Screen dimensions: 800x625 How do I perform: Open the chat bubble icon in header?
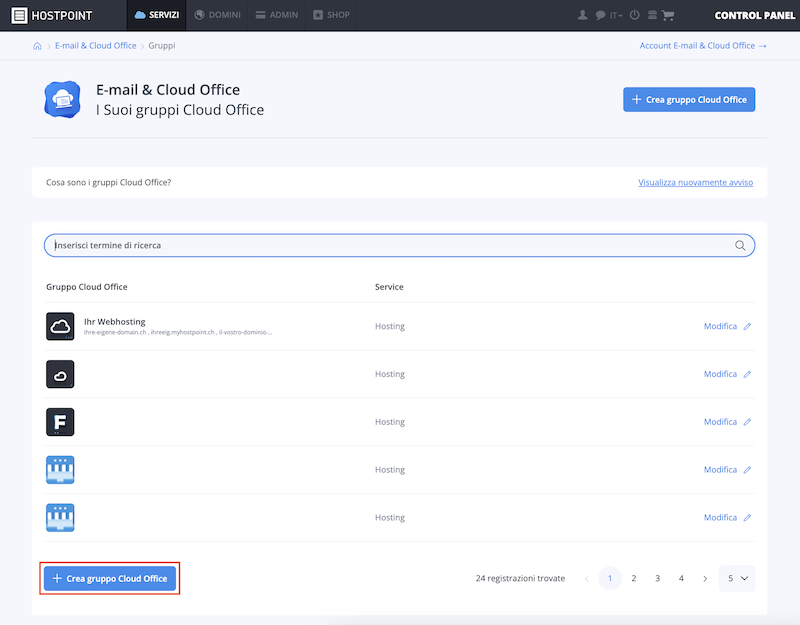(x=600, y=15)
